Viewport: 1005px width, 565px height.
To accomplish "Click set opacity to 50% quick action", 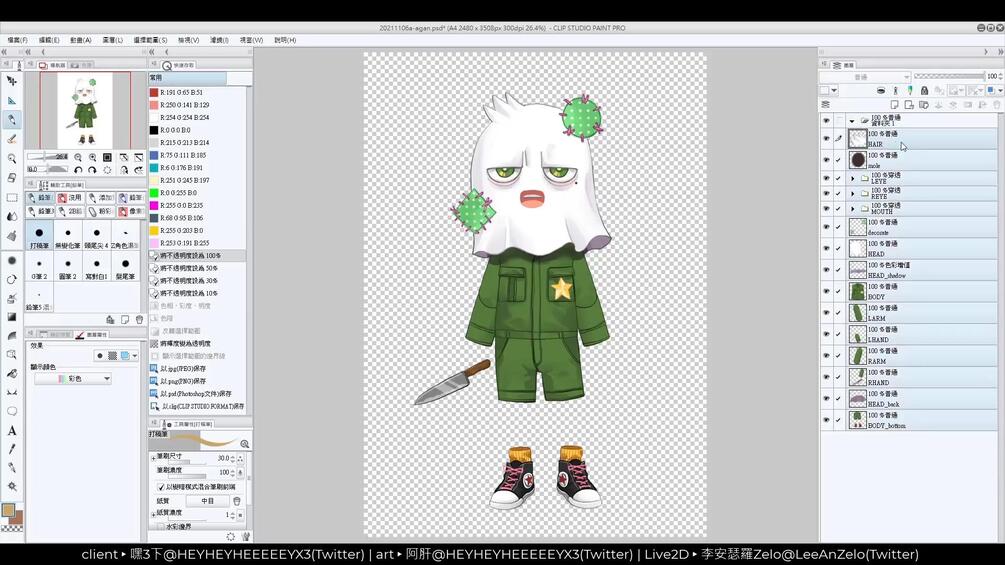I will click(x=197, y=268).
